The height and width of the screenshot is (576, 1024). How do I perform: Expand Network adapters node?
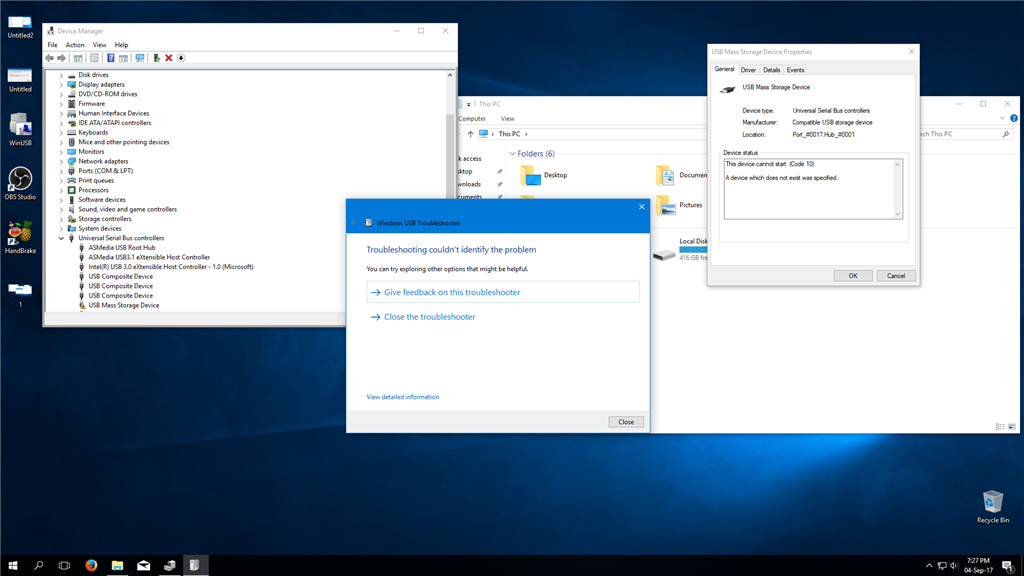tap(61, 161)
